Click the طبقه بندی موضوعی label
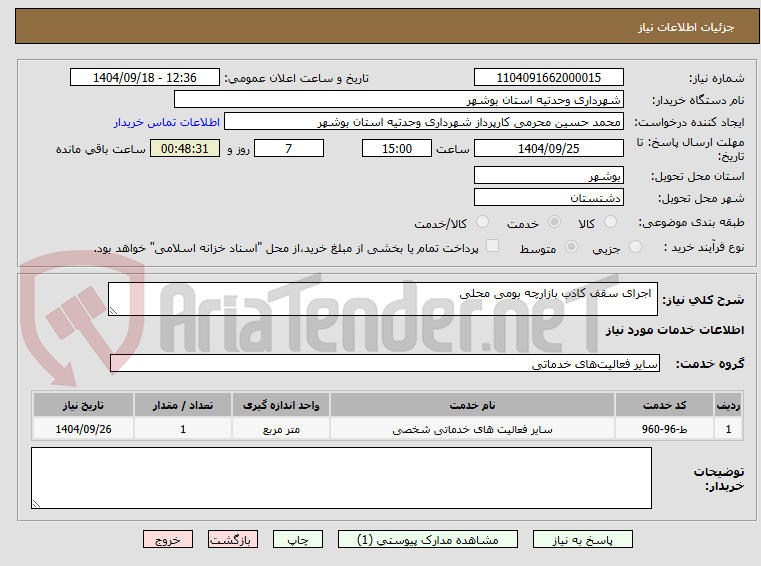 pos(691,222)
